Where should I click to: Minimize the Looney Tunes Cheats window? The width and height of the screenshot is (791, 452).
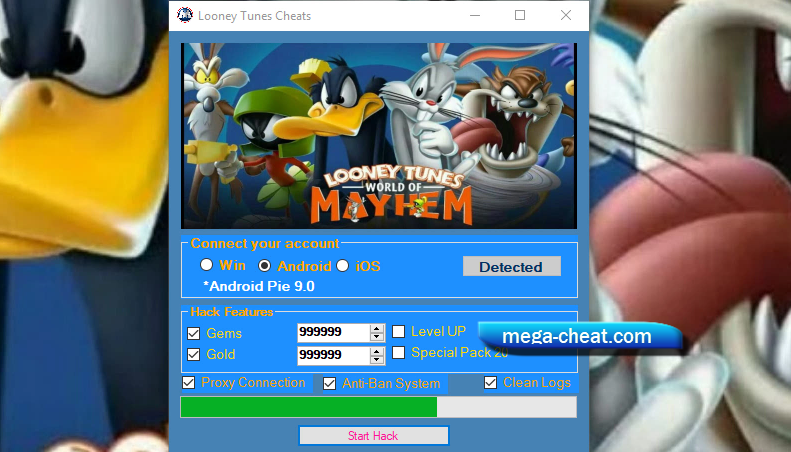tap(475, 16)
